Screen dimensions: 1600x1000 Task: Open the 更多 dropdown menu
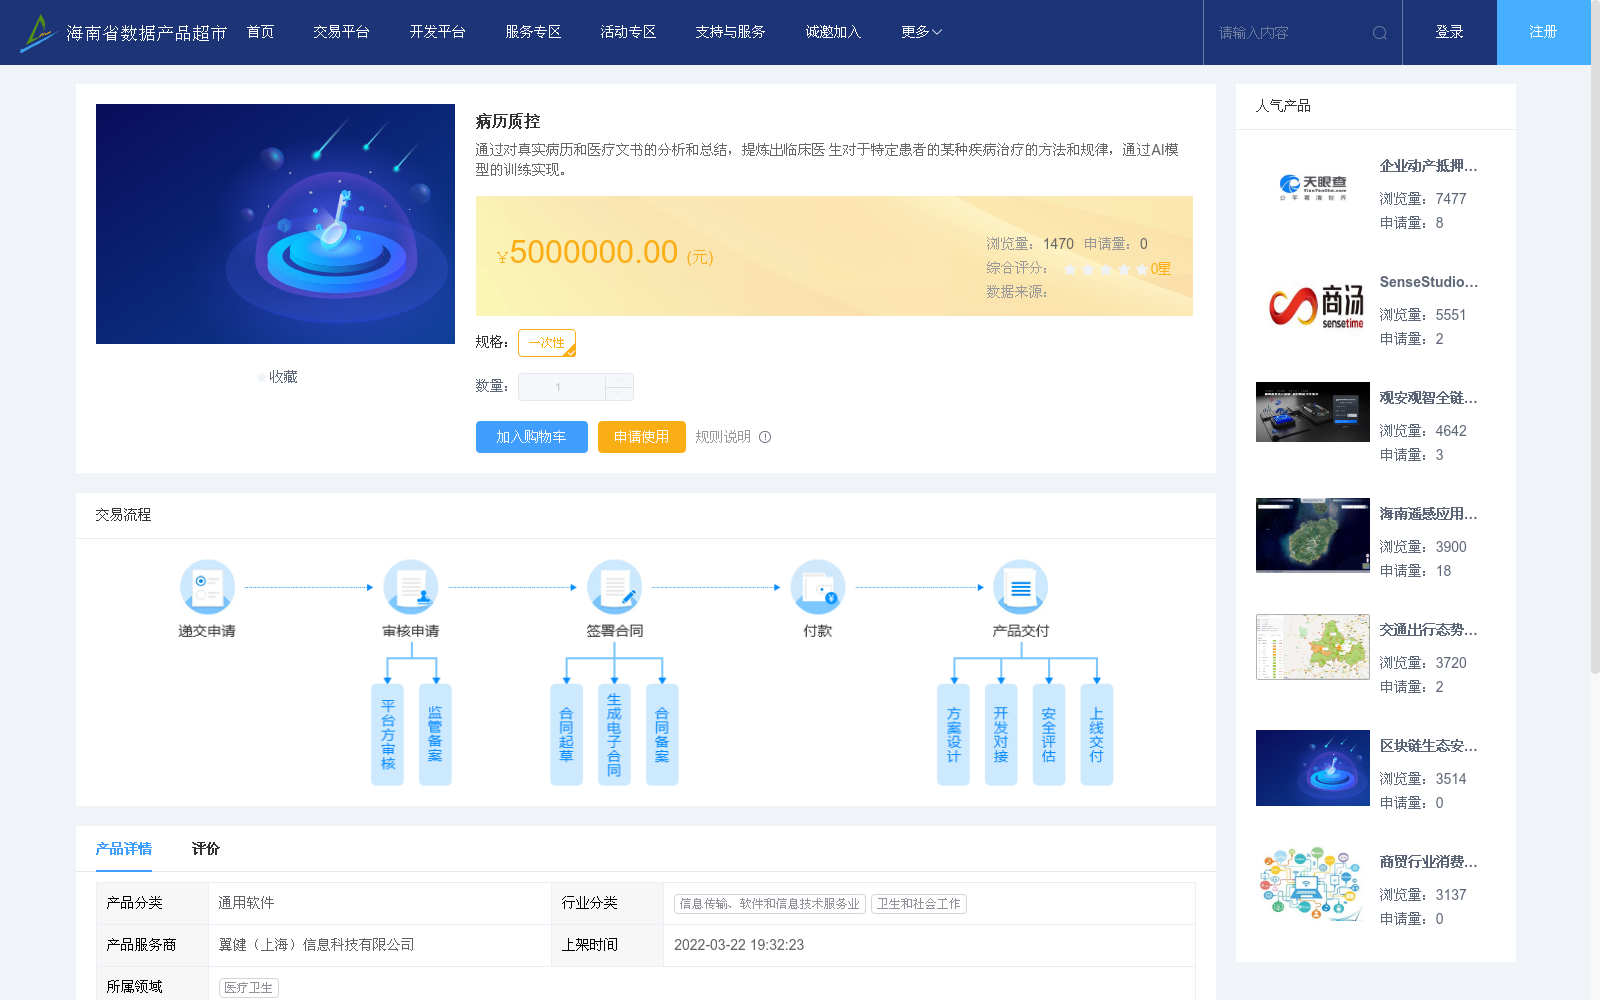coord(918,31)
